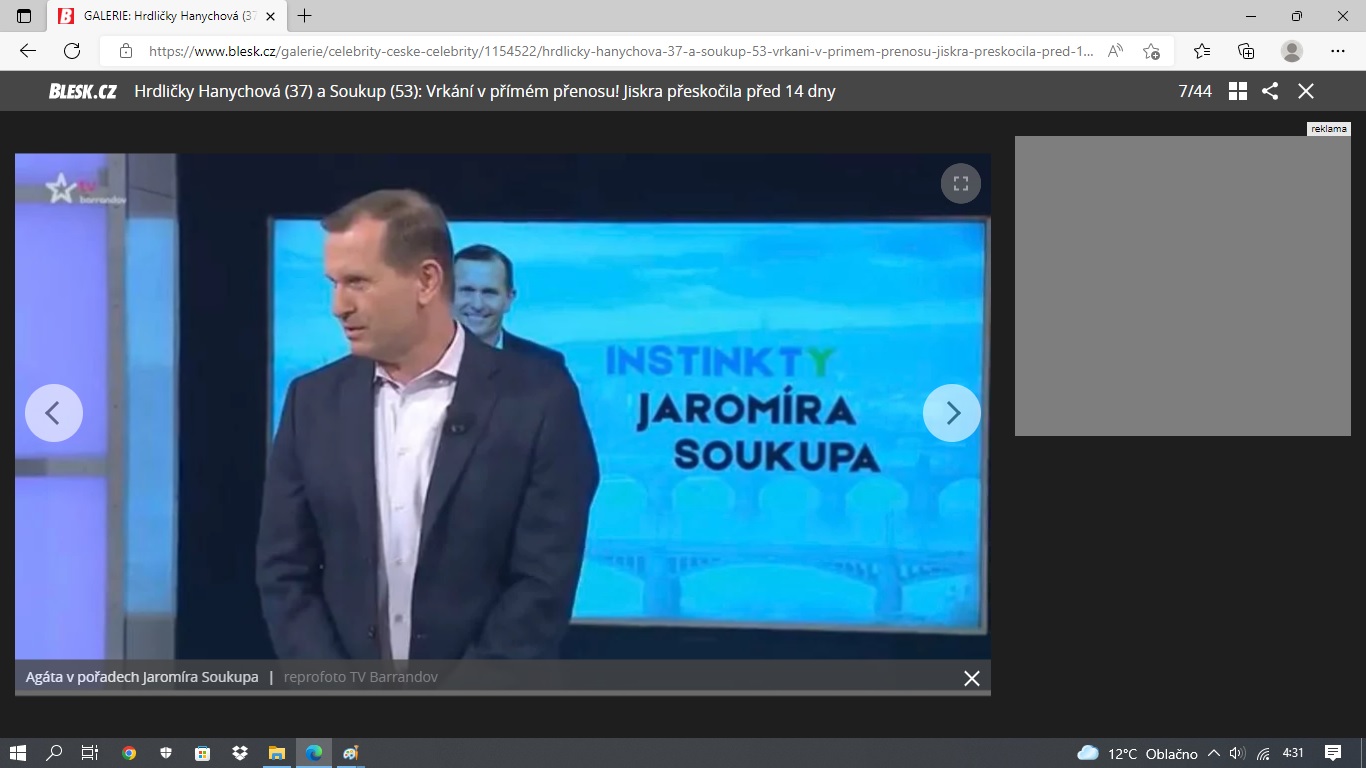Show hidden system tray icons
Image resolution: width=1366 pixels, height=768 pixels.
pyautogui.click(x=1214, y=753)
